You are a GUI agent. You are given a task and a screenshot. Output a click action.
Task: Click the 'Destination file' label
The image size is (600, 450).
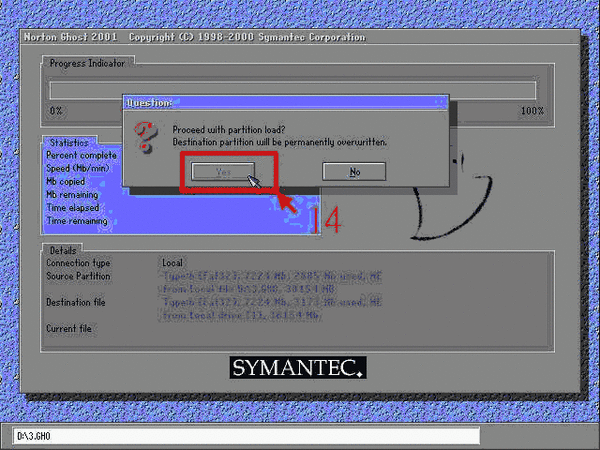(x=76, y=302)
